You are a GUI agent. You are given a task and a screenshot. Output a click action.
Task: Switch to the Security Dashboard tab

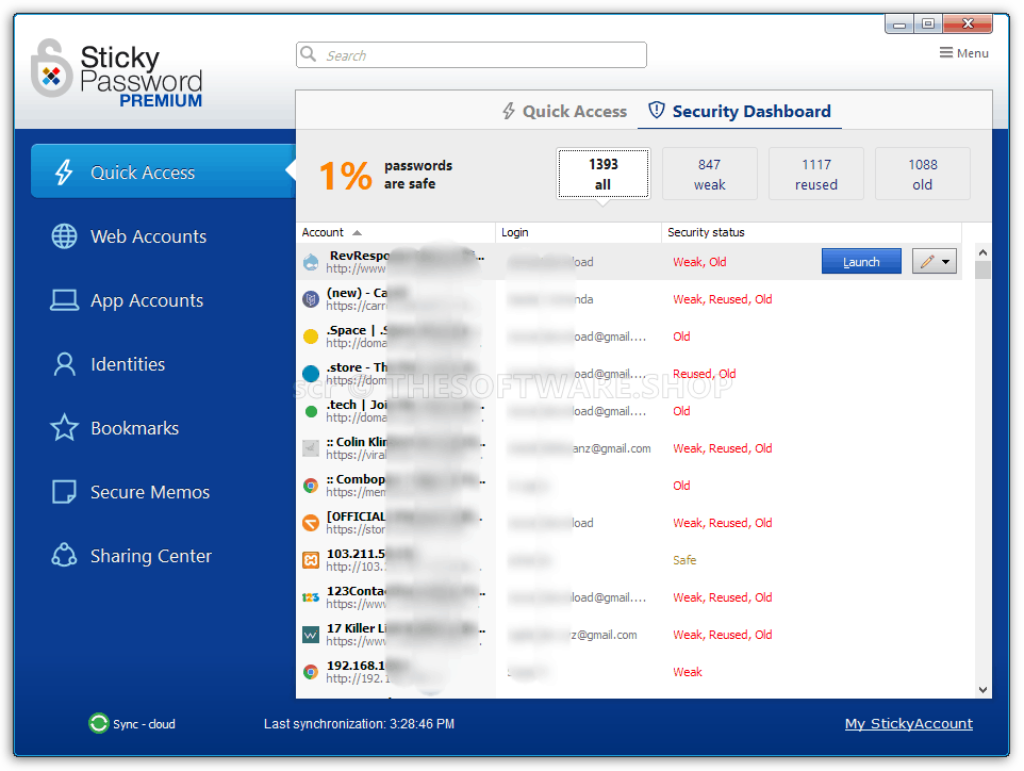(739, 111)
